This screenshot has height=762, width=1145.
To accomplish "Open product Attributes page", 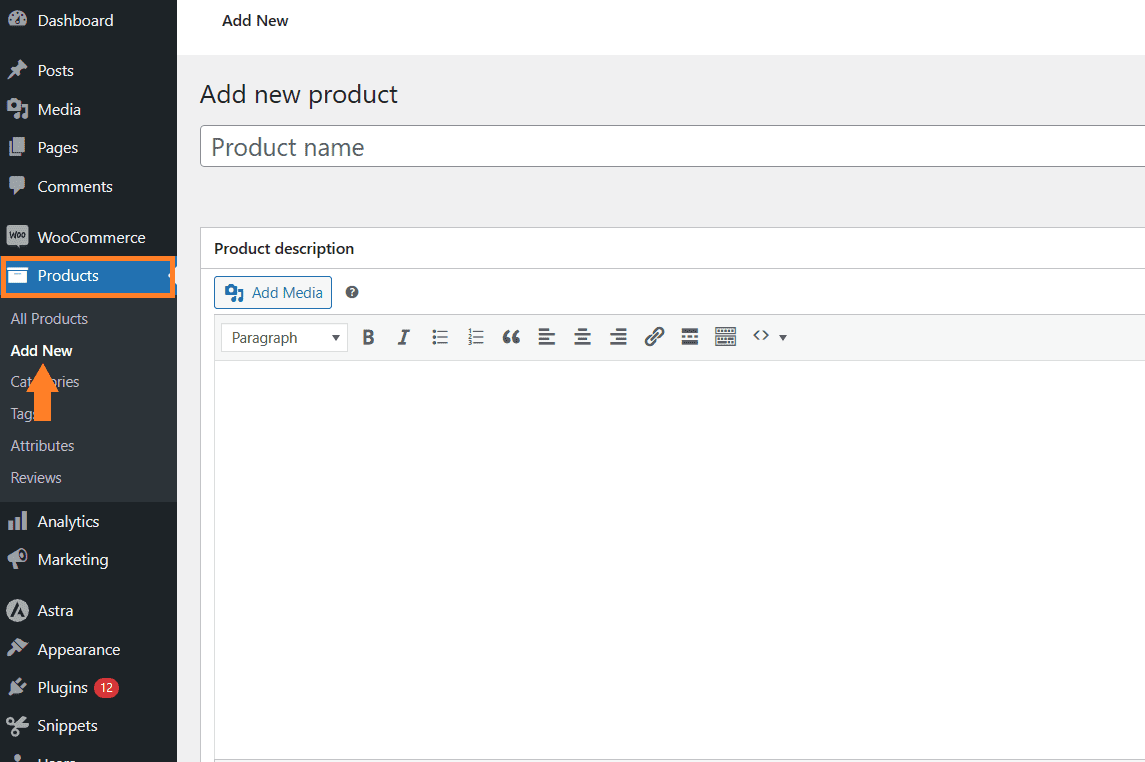I will (x=42, y=446).
